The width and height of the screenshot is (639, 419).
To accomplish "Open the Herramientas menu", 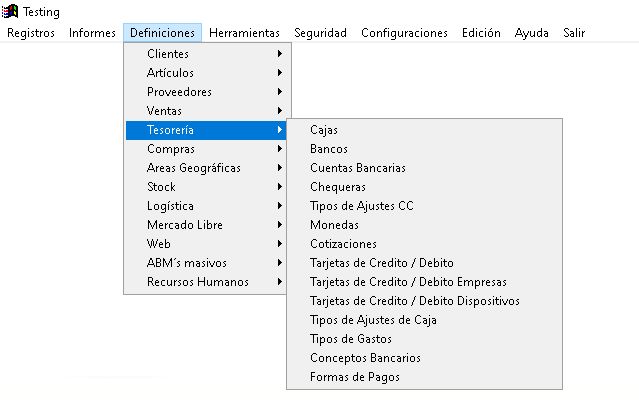I will click(244, 33).
